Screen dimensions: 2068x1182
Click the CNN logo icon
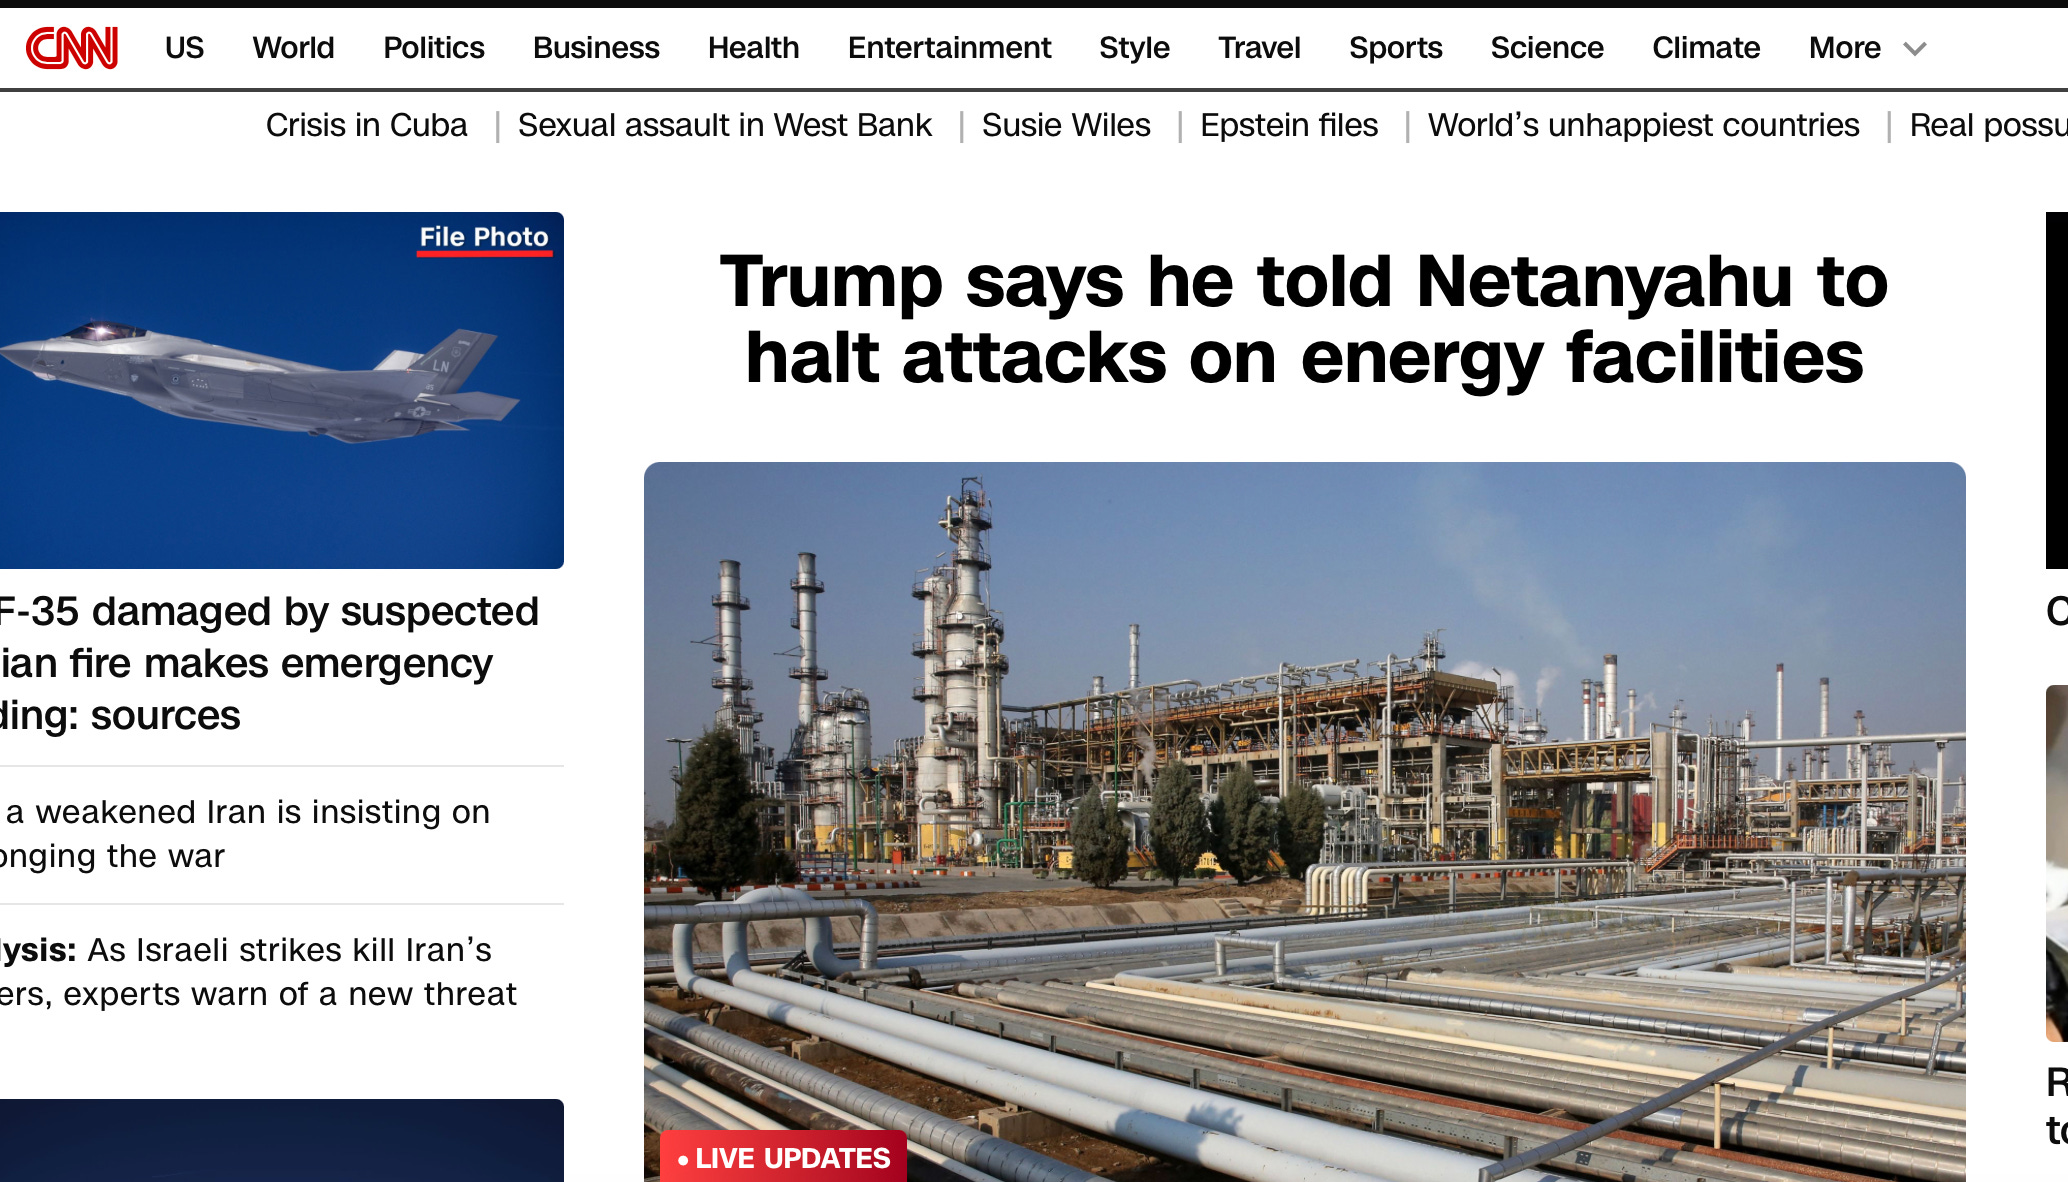click(x=72, y=48)
